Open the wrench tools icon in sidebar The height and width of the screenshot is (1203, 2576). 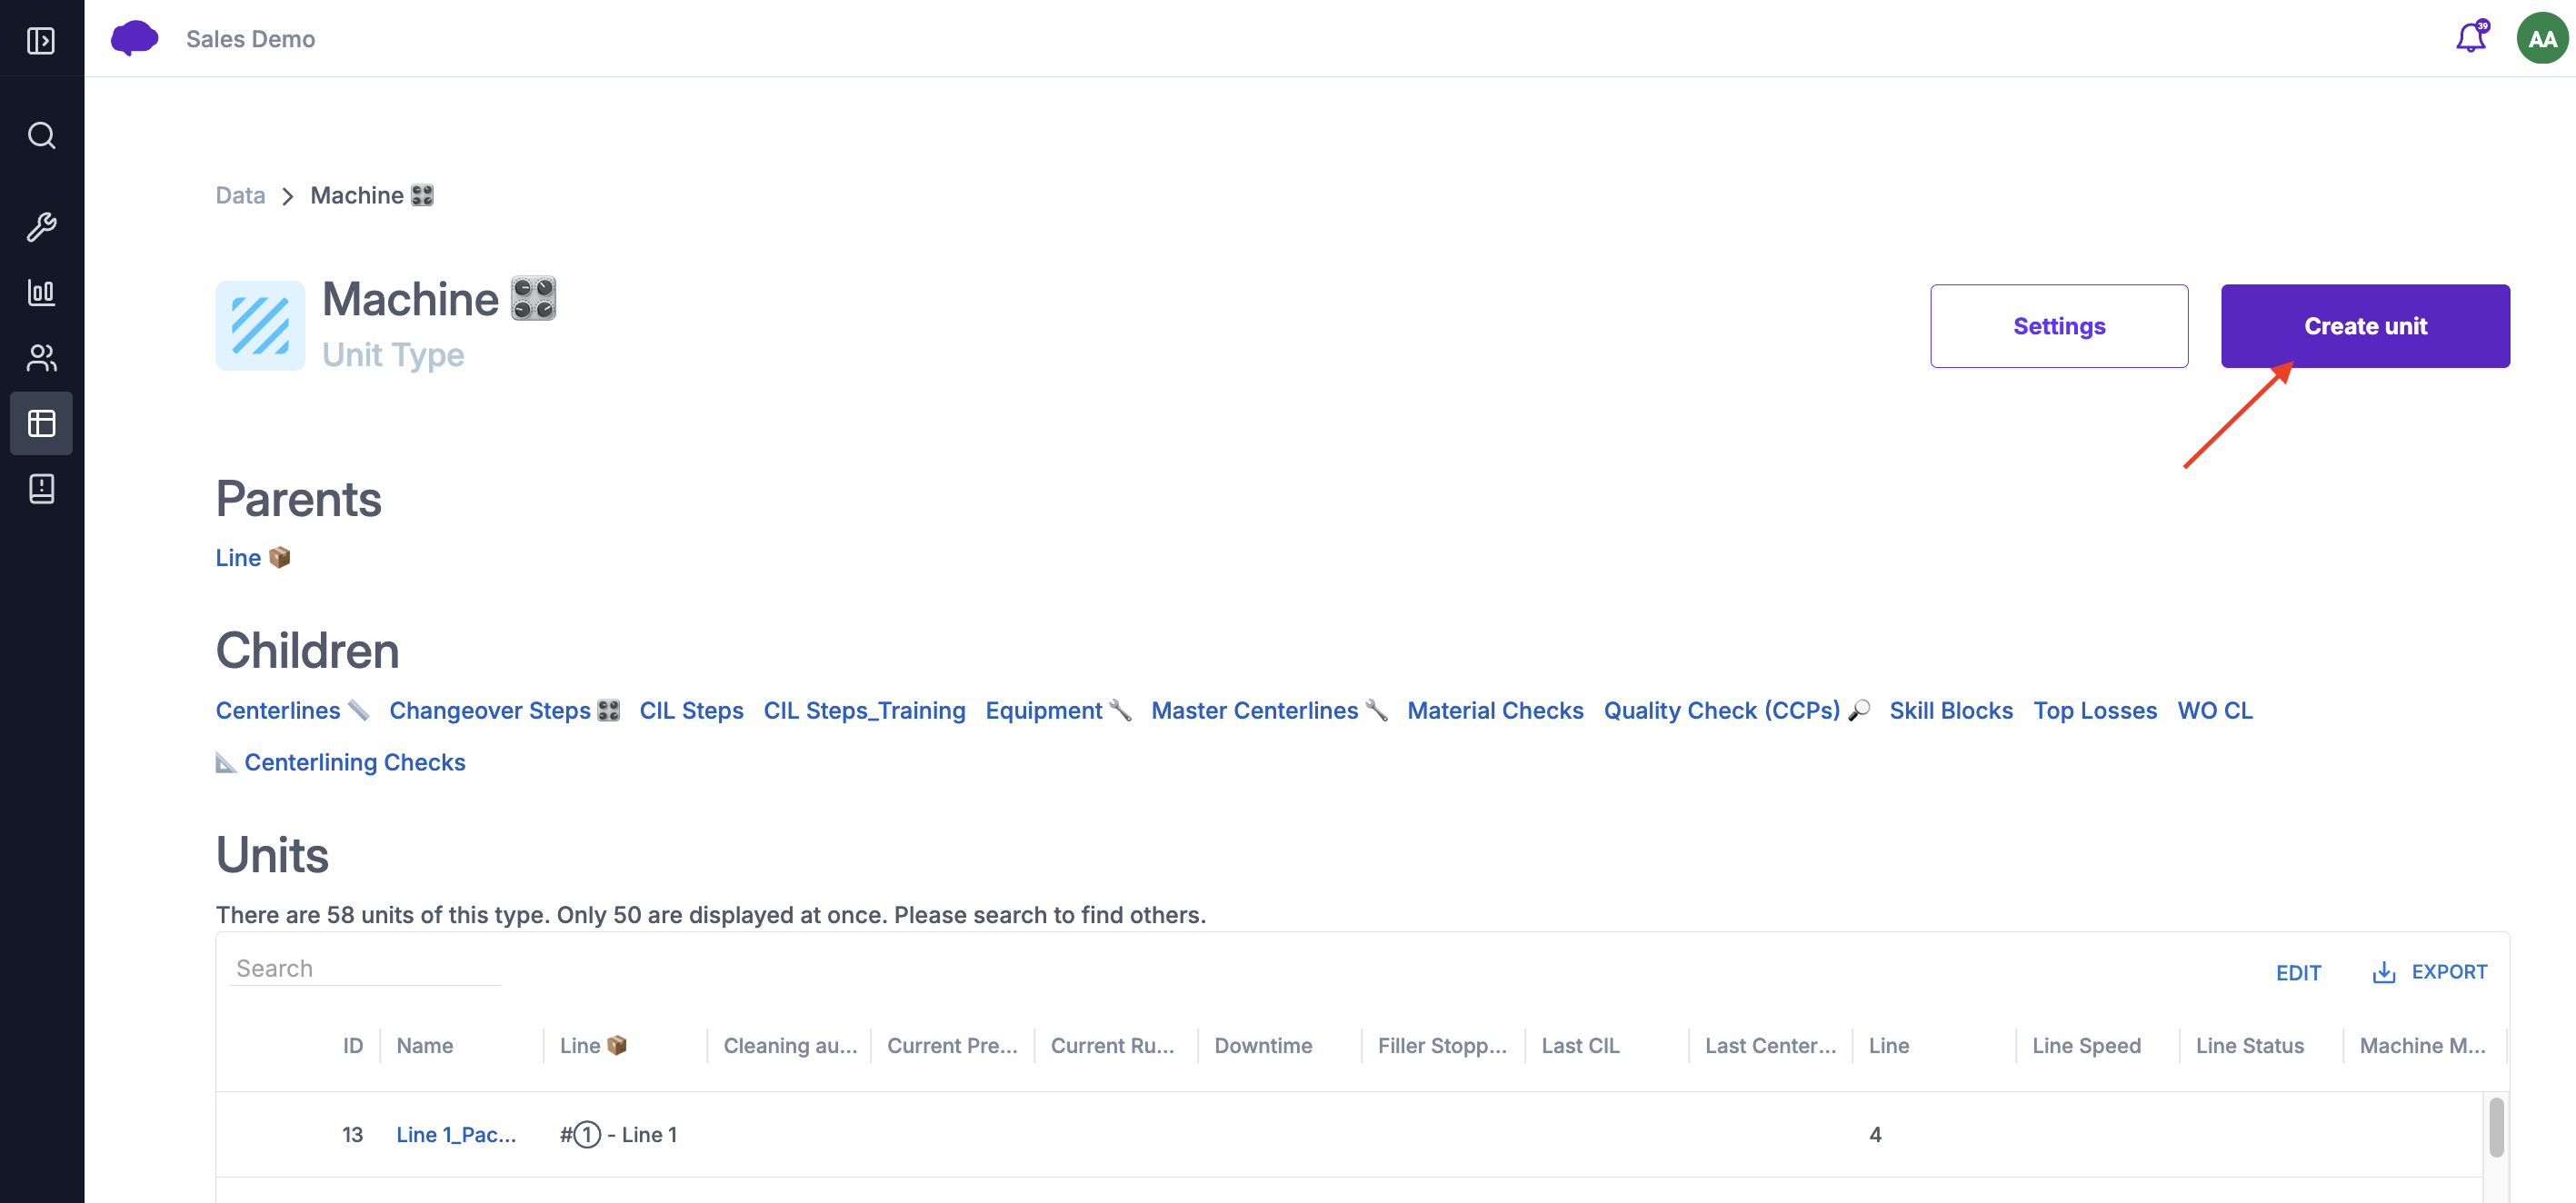(41, 227)
